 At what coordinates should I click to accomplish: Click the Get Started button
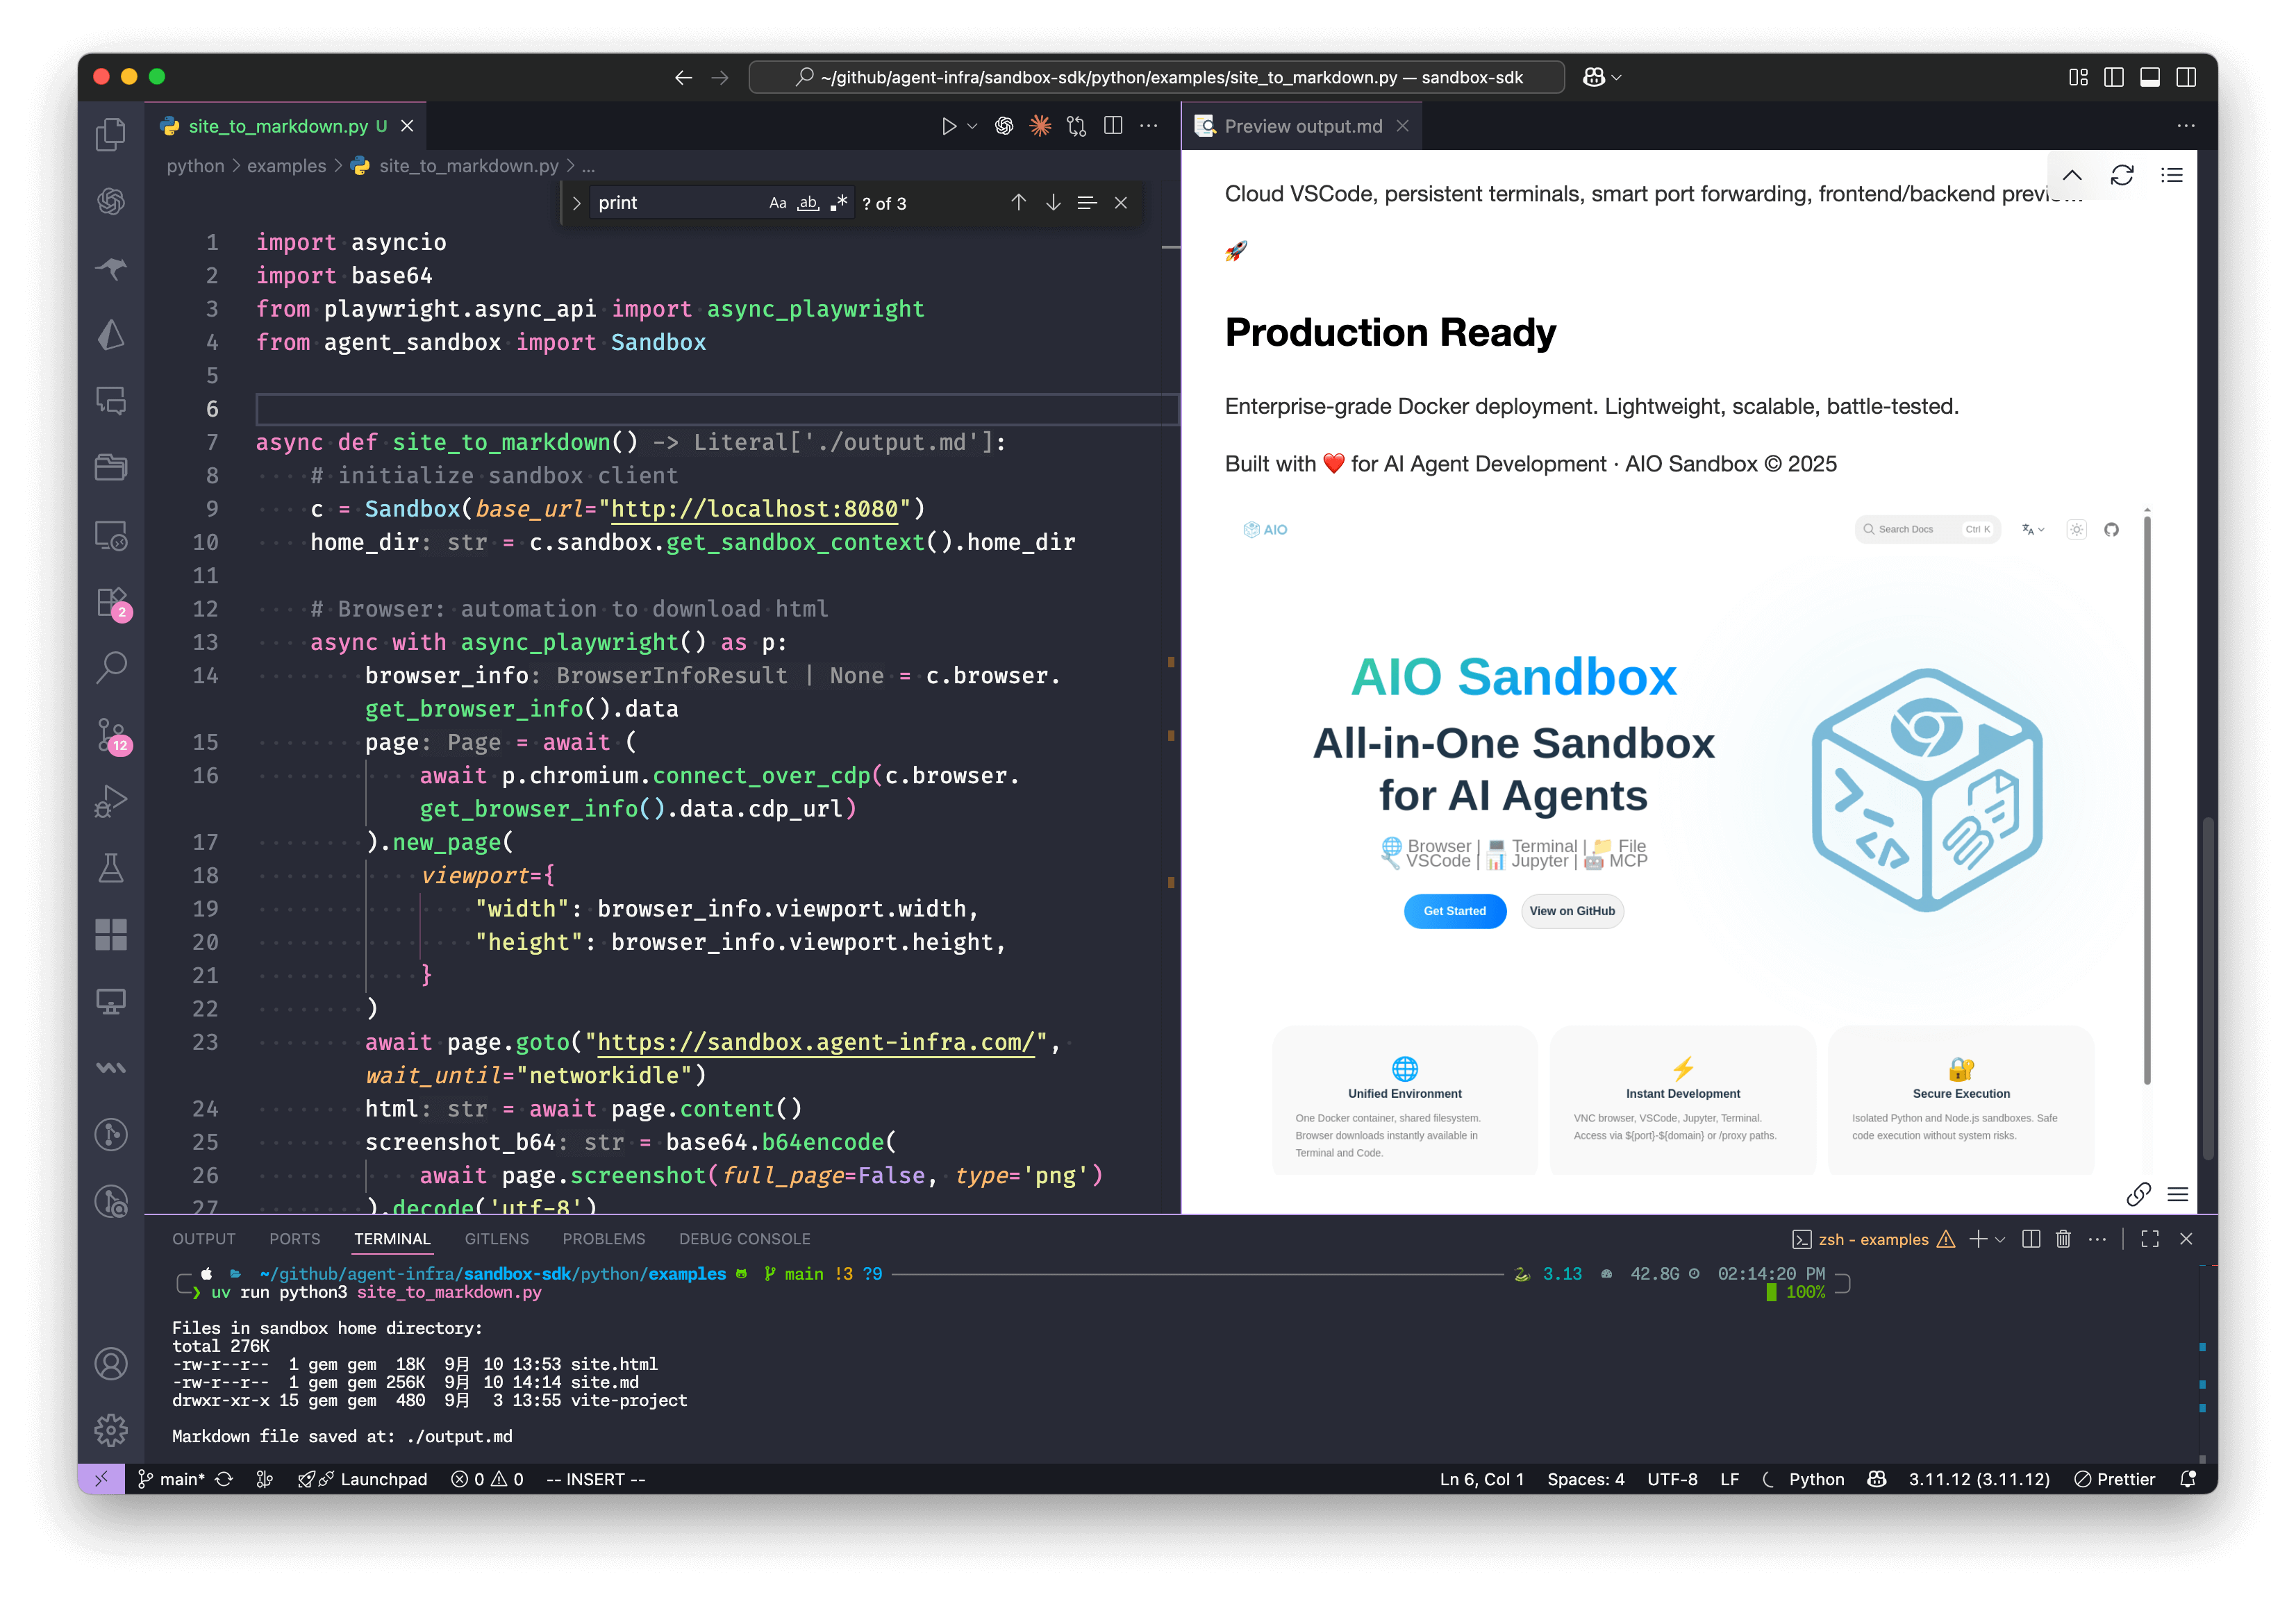pos(1454,911)
